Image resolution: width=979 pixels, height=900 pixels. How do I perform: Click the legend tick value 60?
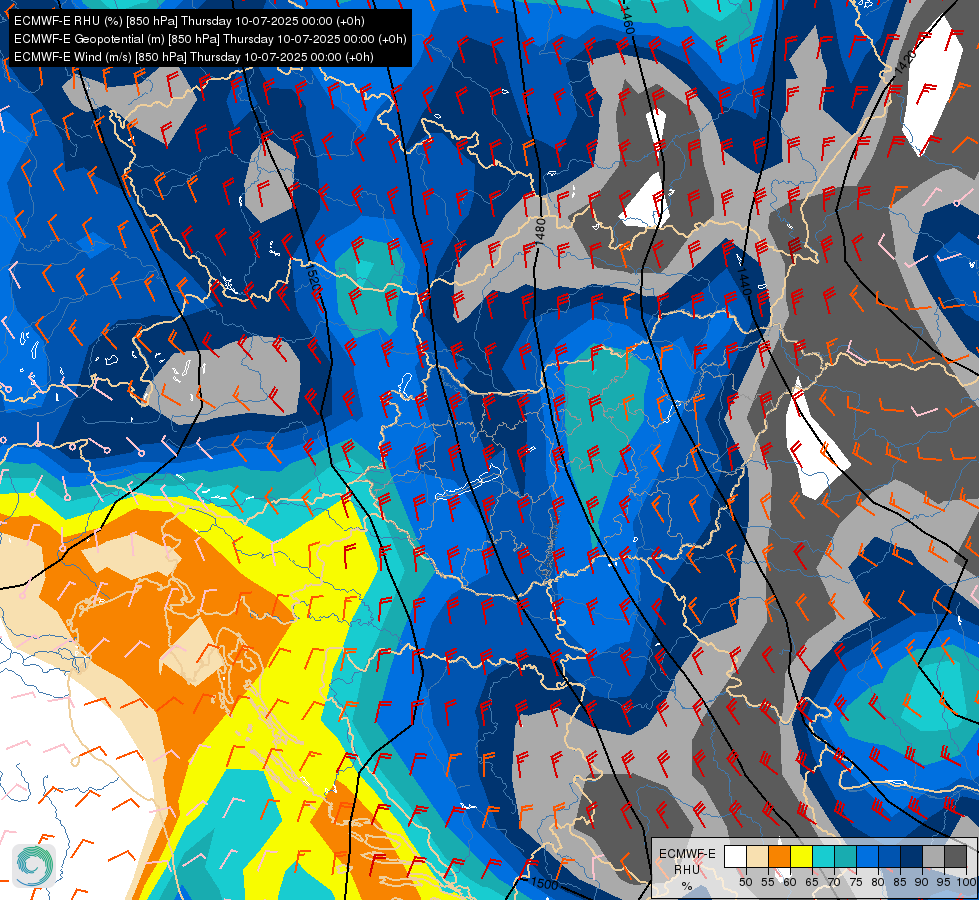click(x=790, y=882)
